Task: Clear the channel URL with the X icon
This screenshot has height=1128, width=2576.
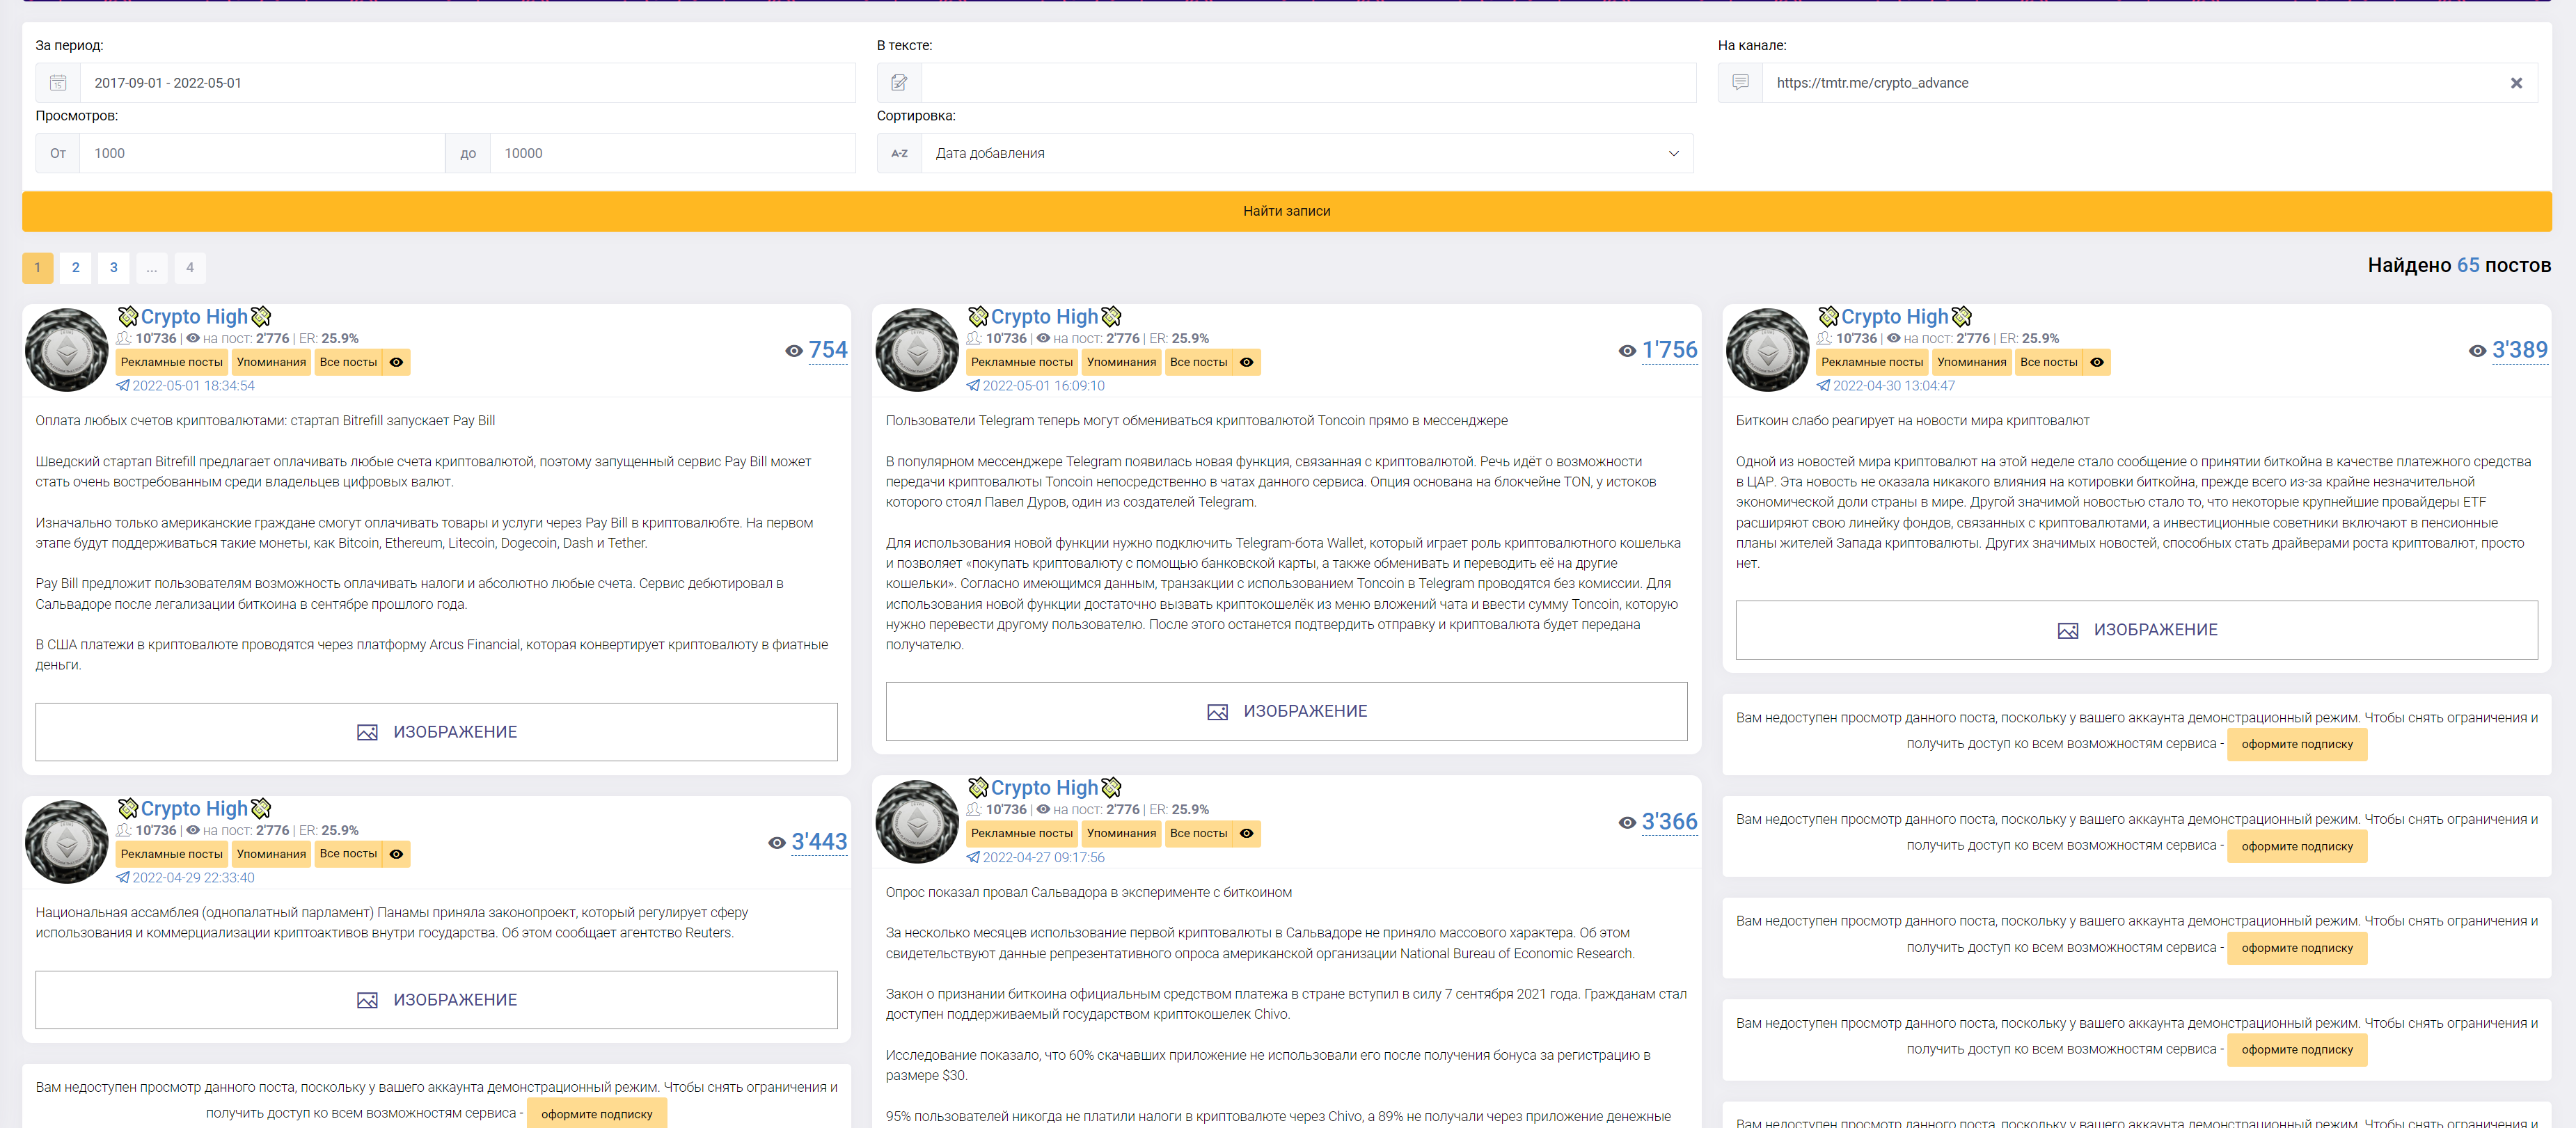Action: coord(2516,83)
